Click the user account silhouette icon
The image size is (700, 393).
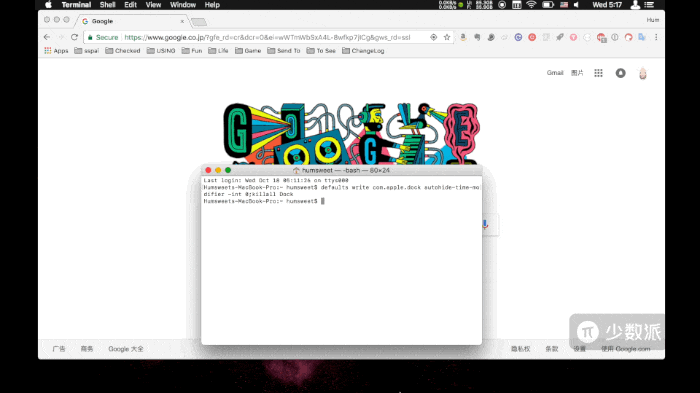(x=635, y=5)
